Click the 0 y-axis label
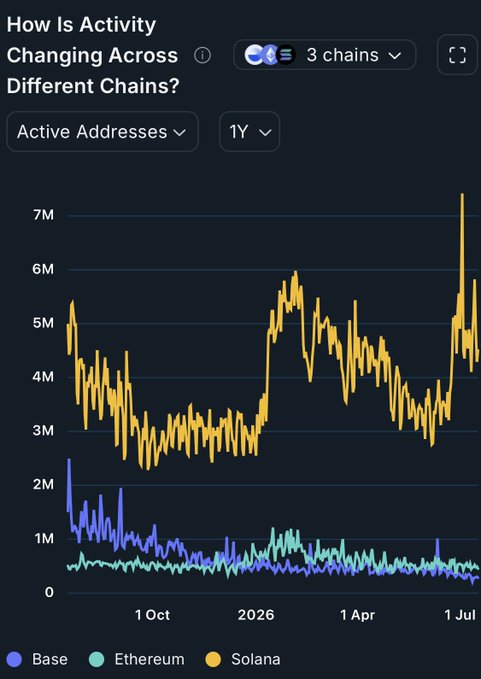This screenshot has height=679, width=481. click(50, 592)
